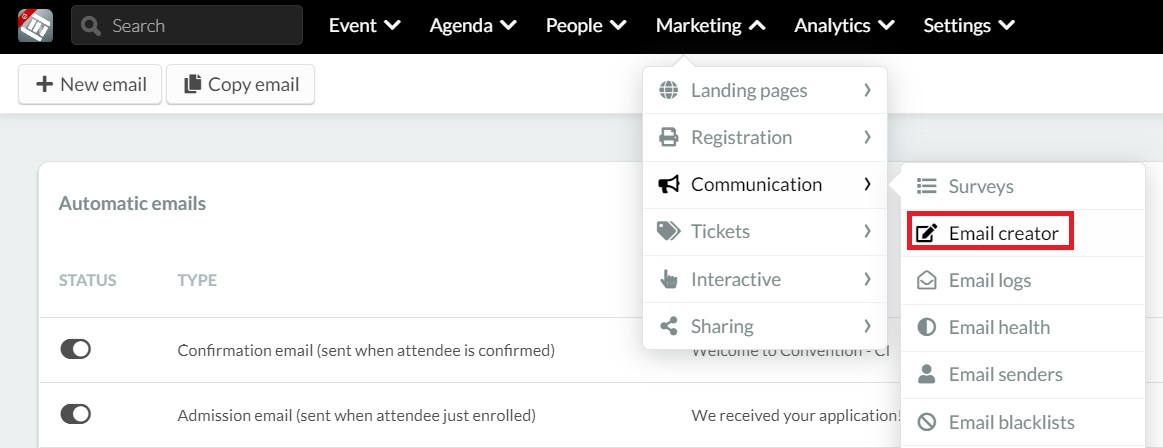Click the printer icon beside Registration
This screenshot has width=1163, height=448.
coord(668,137)
